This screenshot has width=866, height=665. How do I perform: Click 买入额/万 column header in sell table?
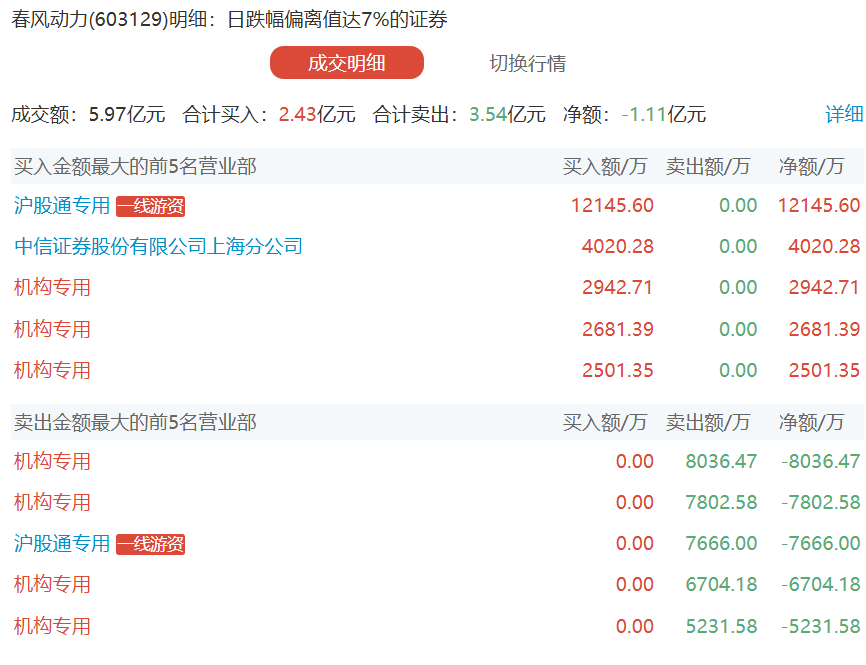(605, 423)
